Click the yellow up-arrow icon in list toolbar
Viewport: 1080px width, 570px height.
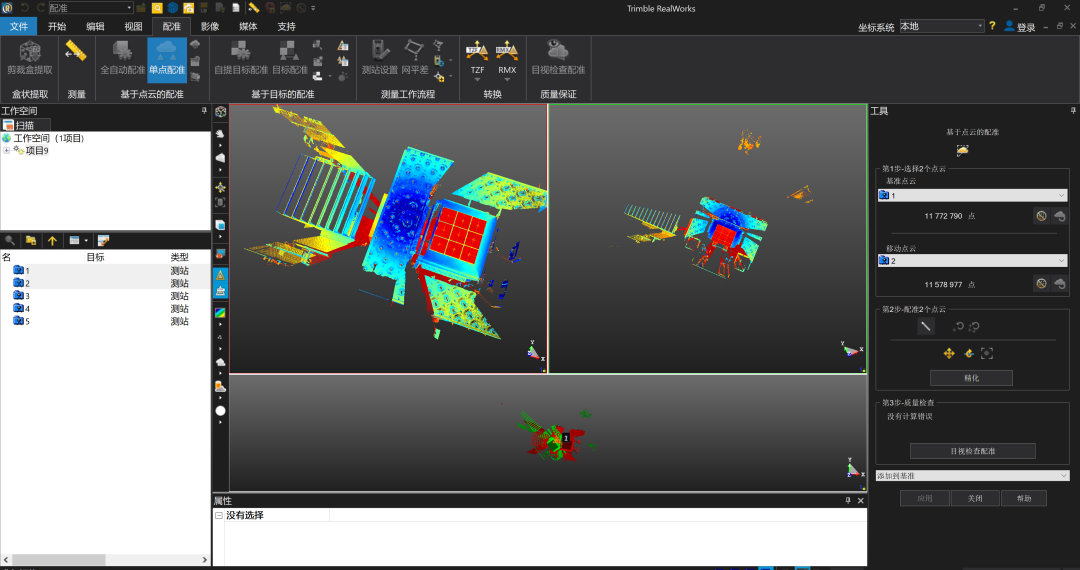pyautogui.click(x=52, y=240)
